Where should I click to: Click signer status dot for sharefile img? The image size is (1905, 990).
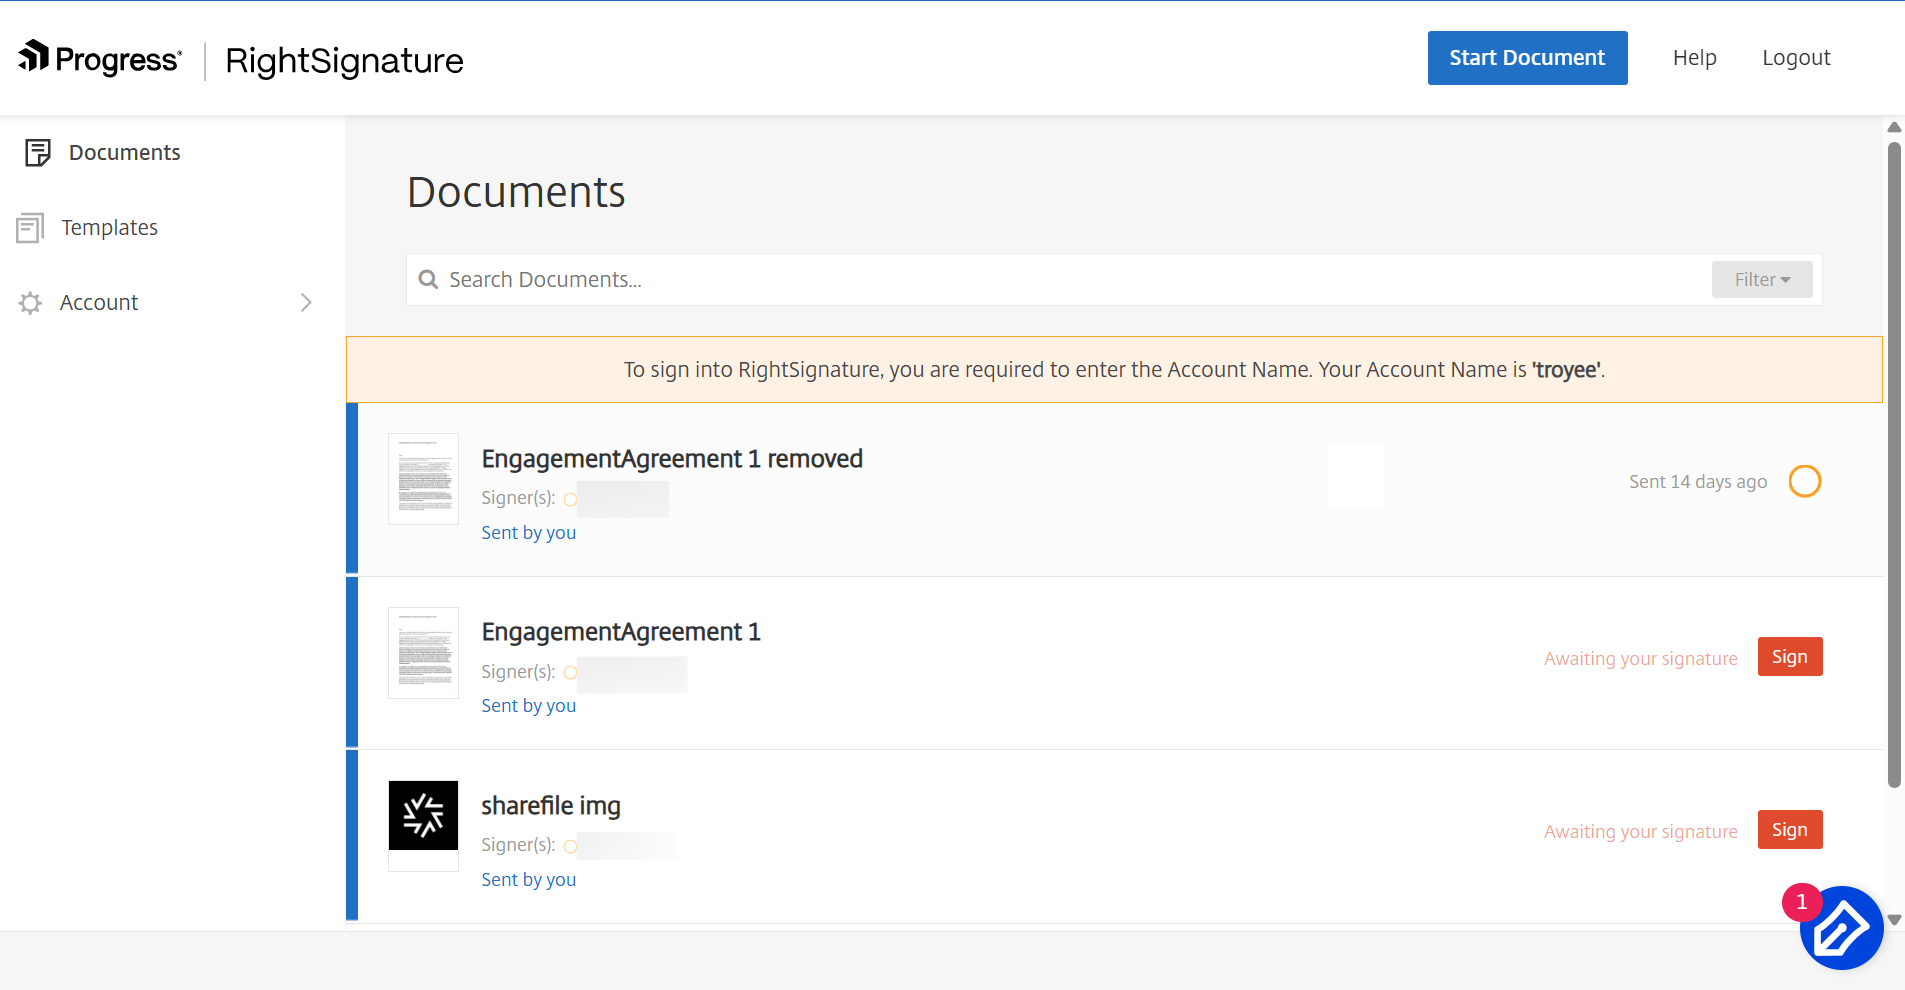(571, 846)
